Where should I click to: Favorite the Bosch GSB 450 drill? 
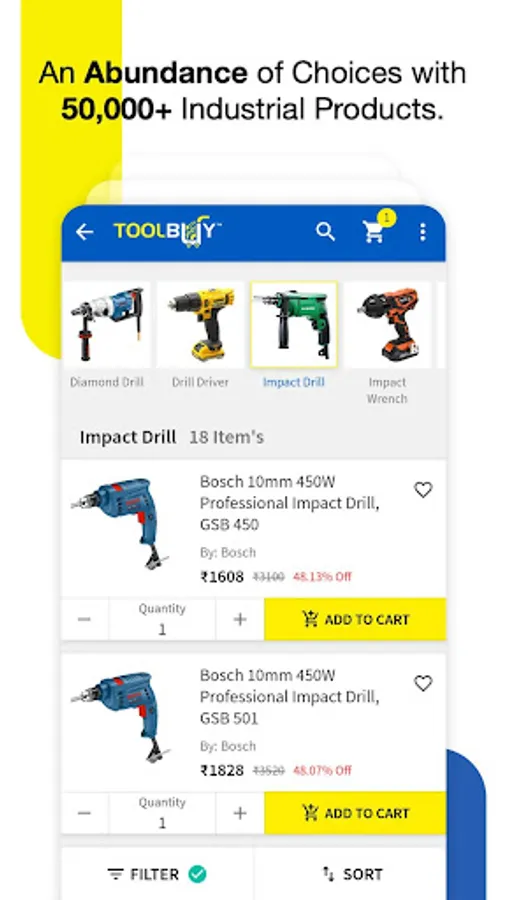(x=423, y=490)
